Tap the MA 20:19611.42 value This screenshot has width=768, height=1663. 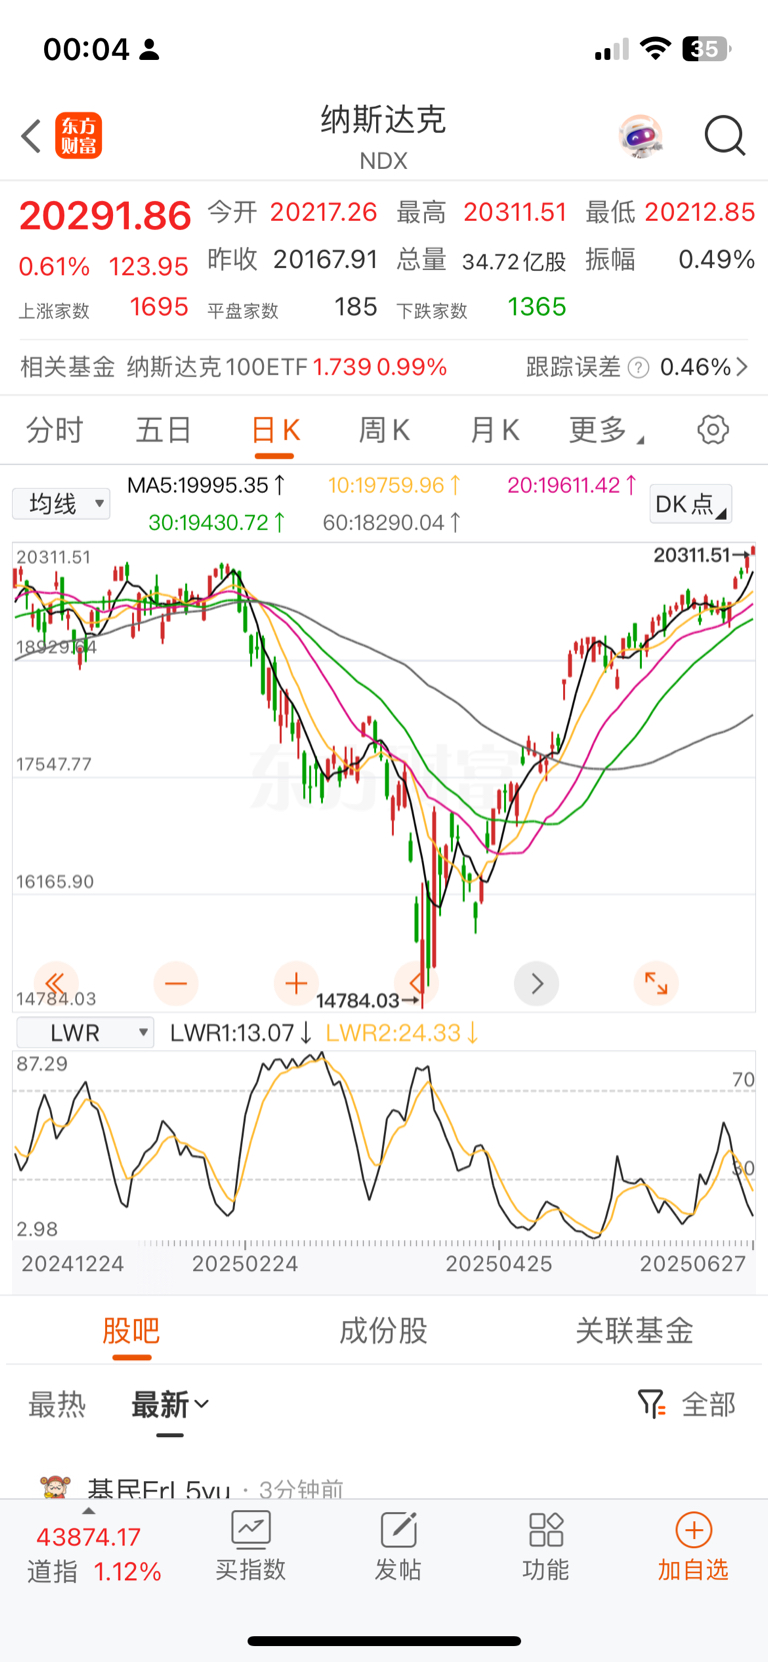(x=572, y=486)
